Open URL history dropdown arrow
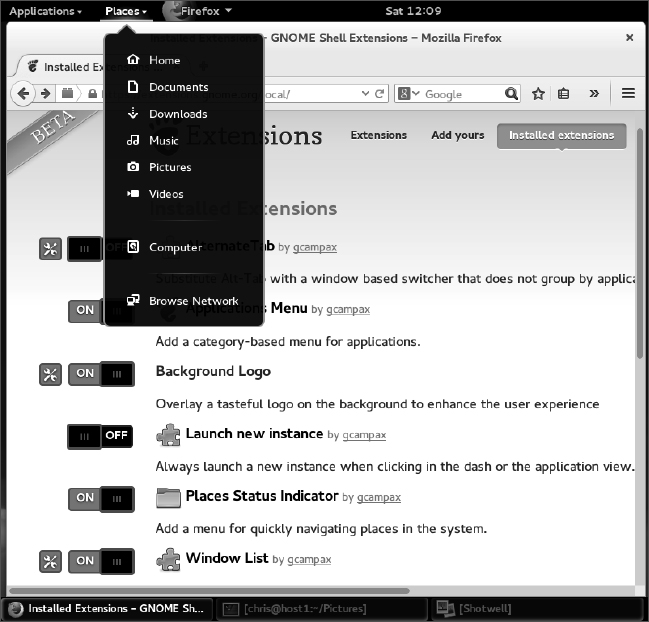The image size is (649, 622). (x=365, y=94)
